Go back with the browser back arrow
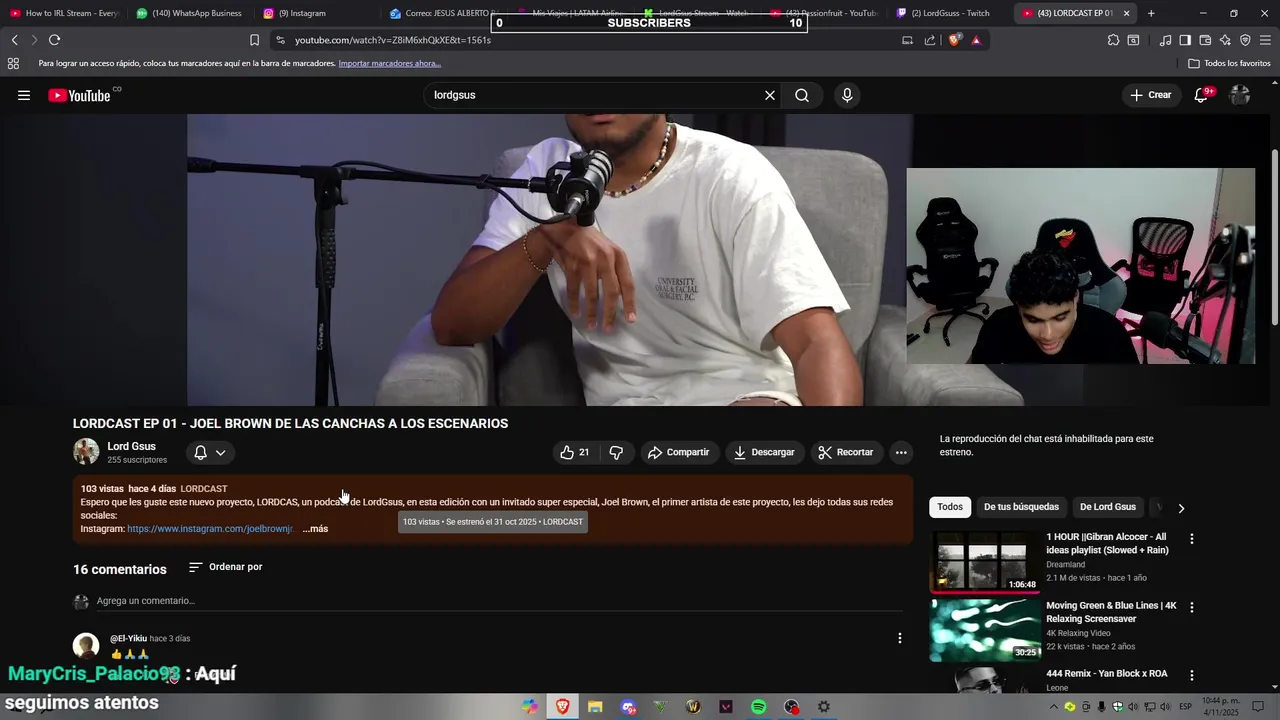This screenshot has width=1280, height=720. click(14, 40)
